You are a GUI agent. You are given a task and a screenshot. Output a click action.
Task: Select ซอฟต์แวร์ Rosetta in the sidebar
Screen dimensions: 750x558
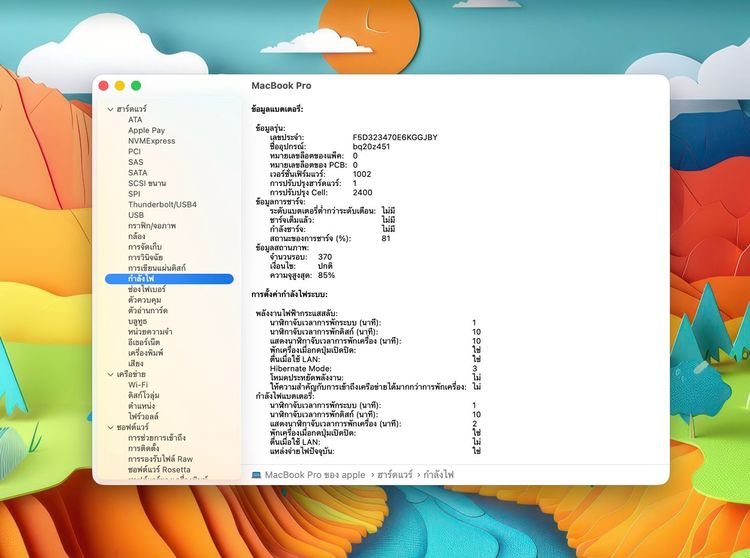click(159, 470)
